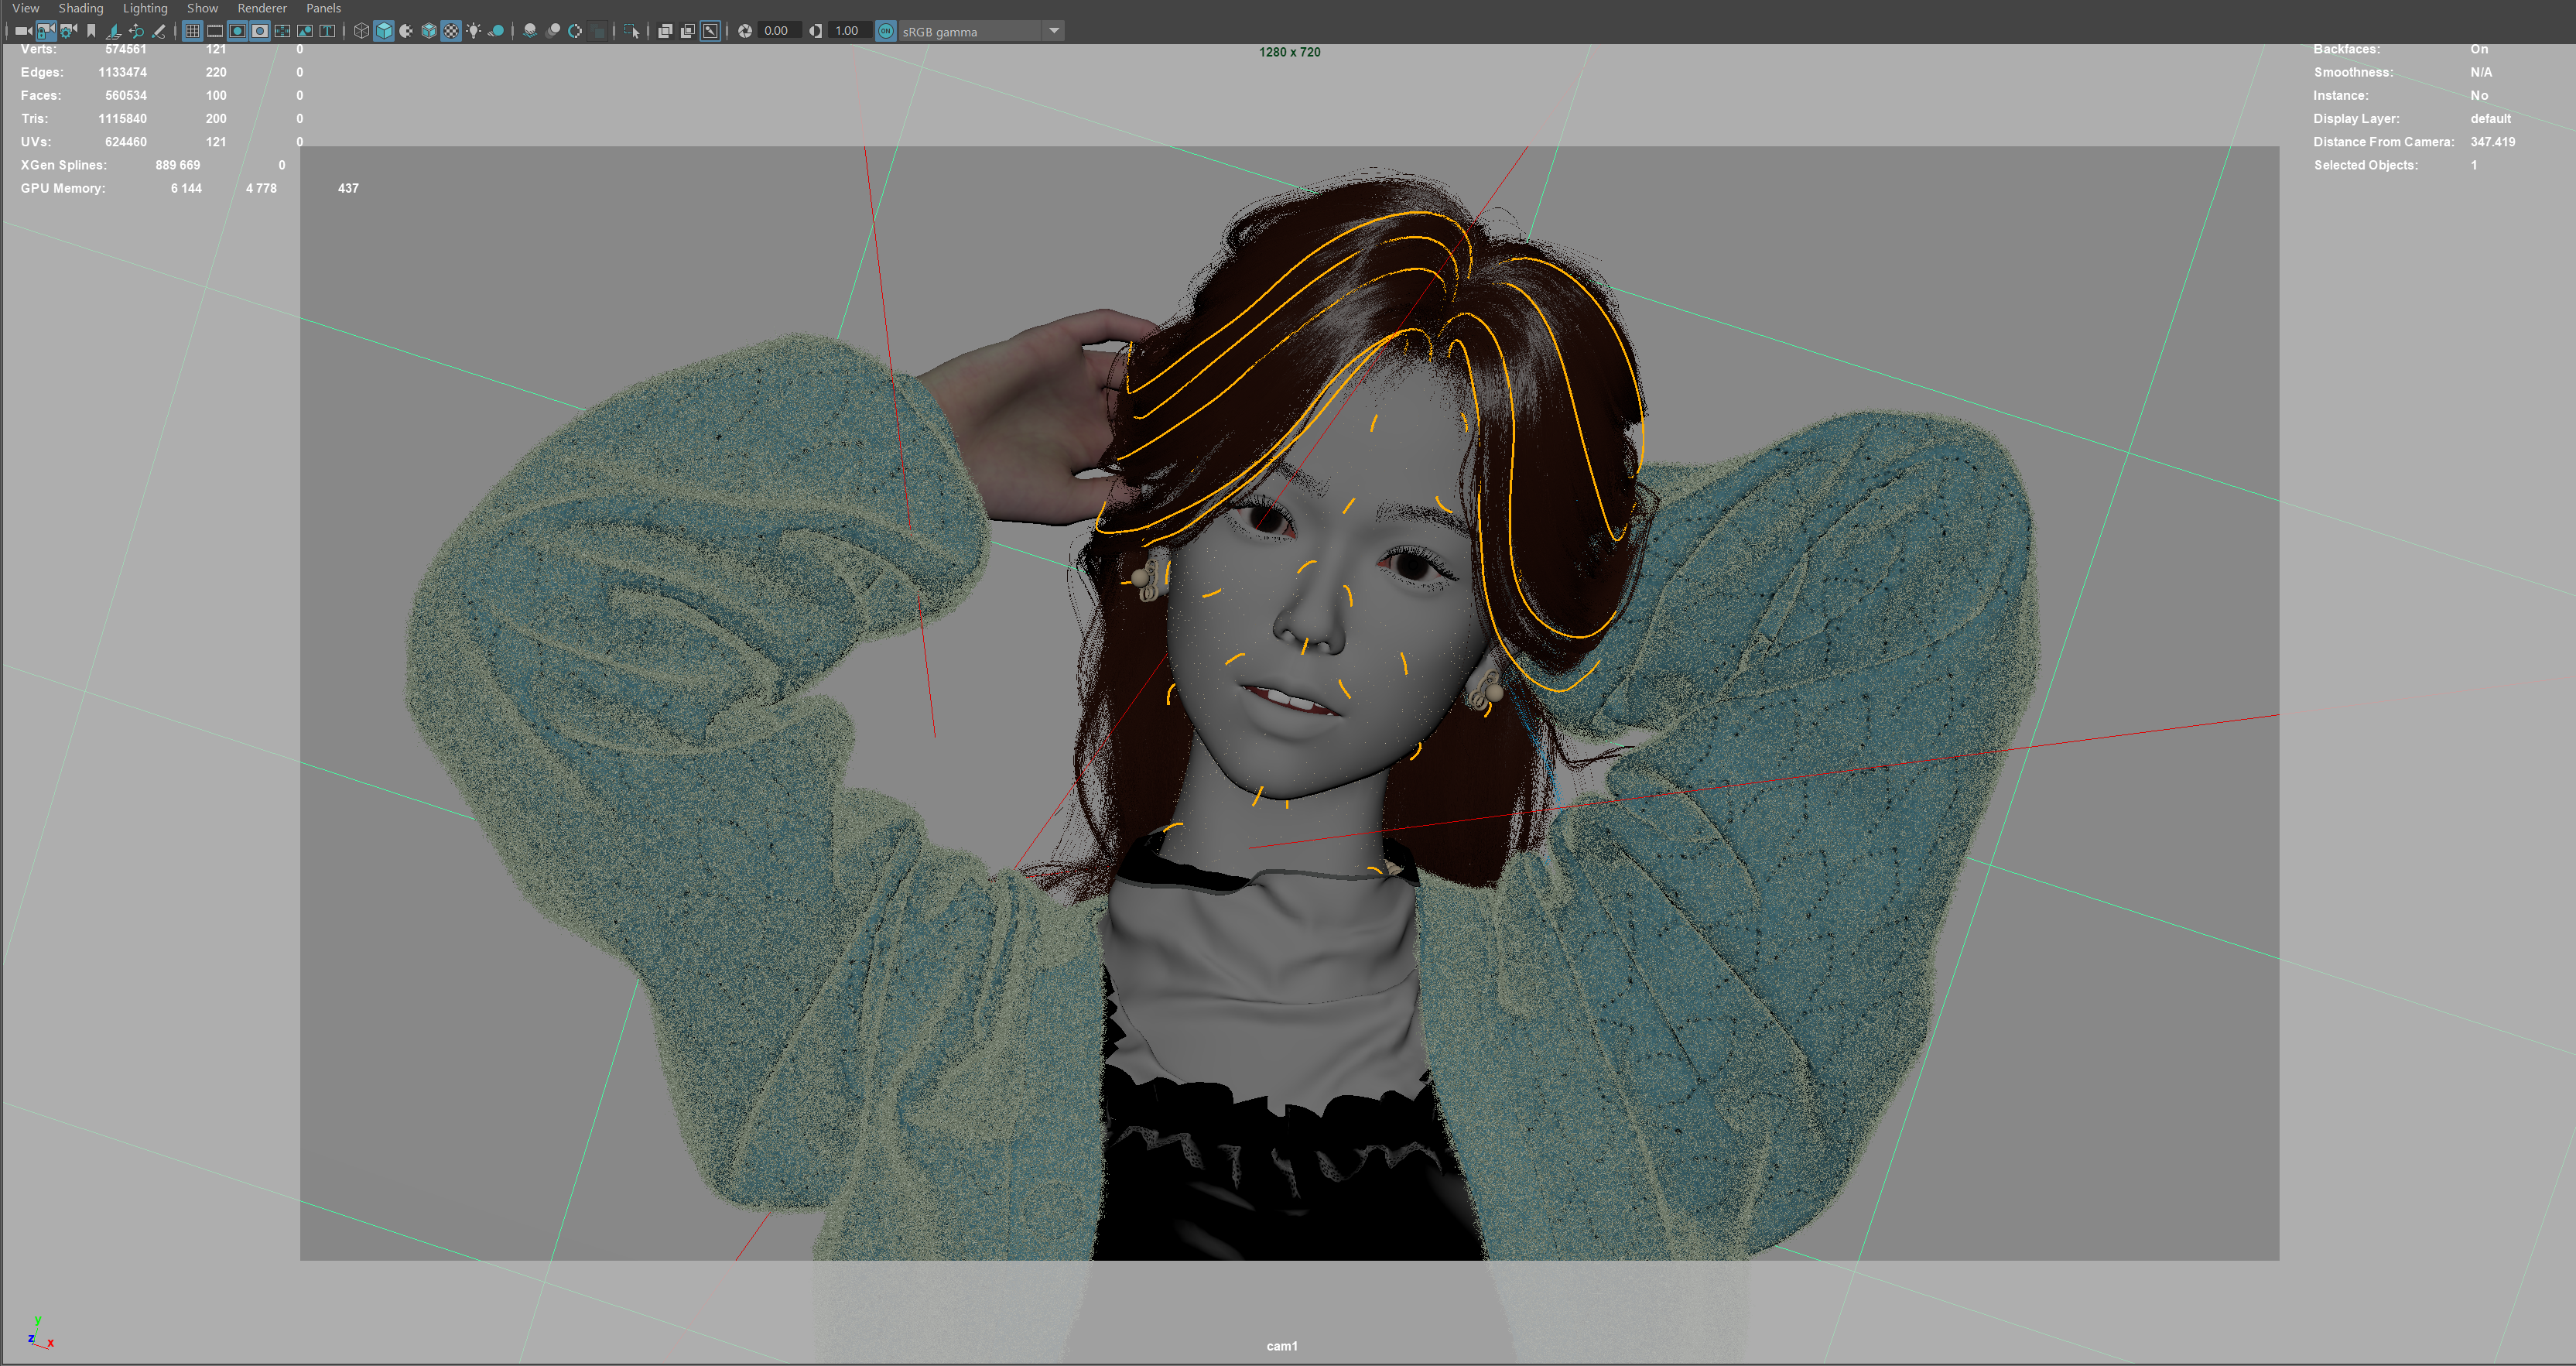Click the Image Plane icon
2576x1366 pixels.
coord(114,31)
